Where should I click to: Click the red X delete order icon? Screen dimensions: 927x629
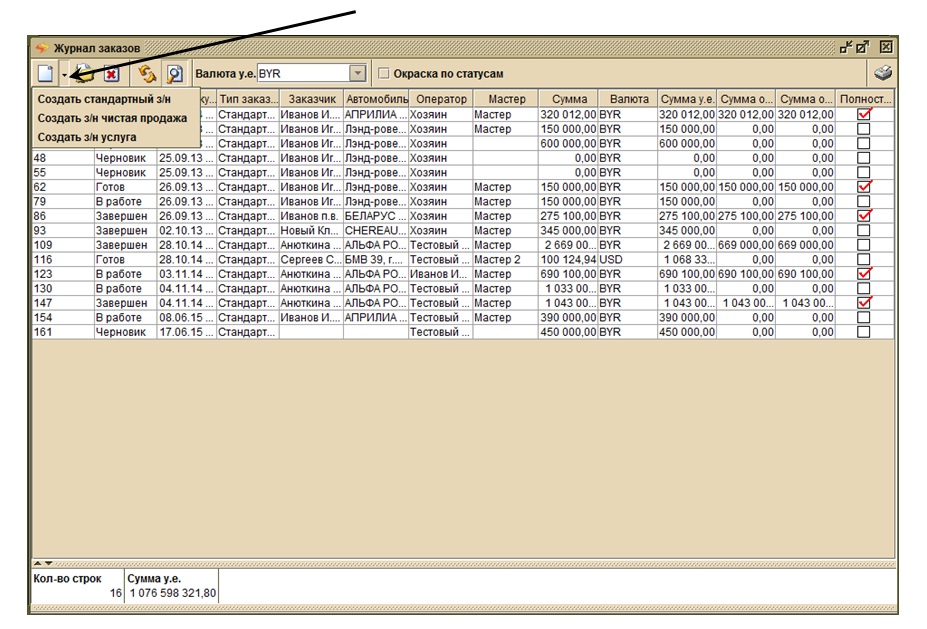click(x=111, y=74)
